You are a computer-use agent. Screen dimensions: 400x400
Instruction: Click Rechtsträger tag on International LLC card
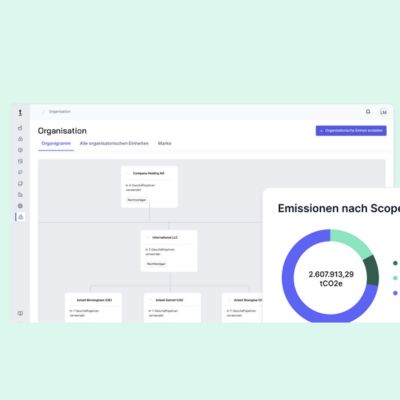156,264
